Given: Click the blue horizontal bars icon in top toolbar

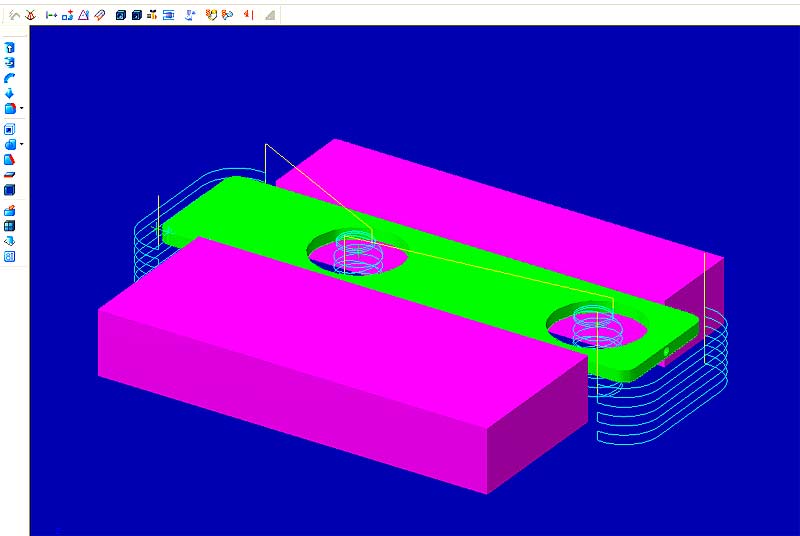Looking at the screenshot, I should pyautogui.click(x=168, y=15).
